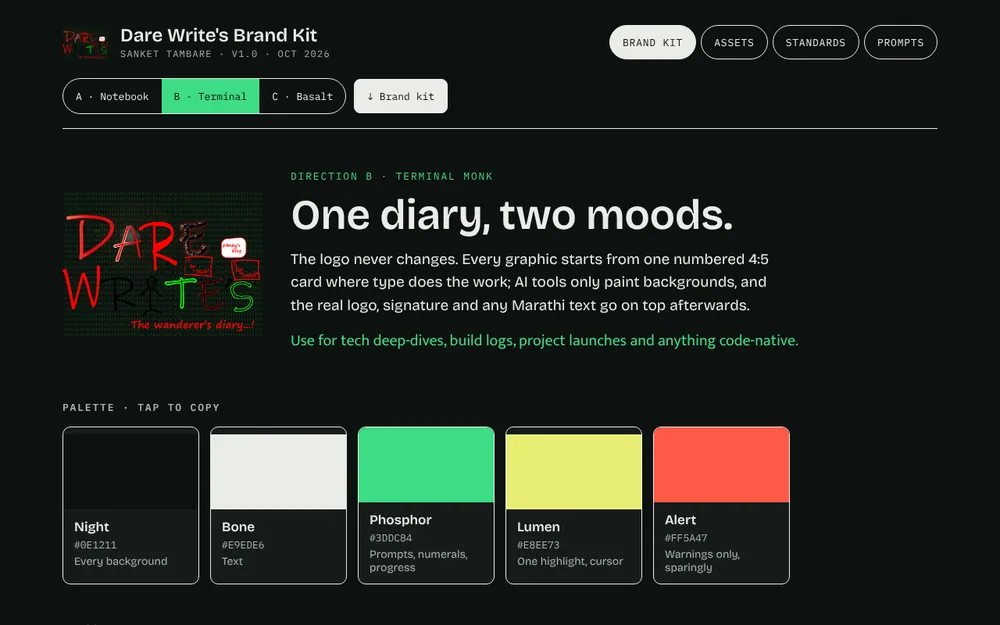The height and width of the screenshot is (625, 1000).
Task: Click the #3DDC84 hex code
Action: click(x=391, y=538)
